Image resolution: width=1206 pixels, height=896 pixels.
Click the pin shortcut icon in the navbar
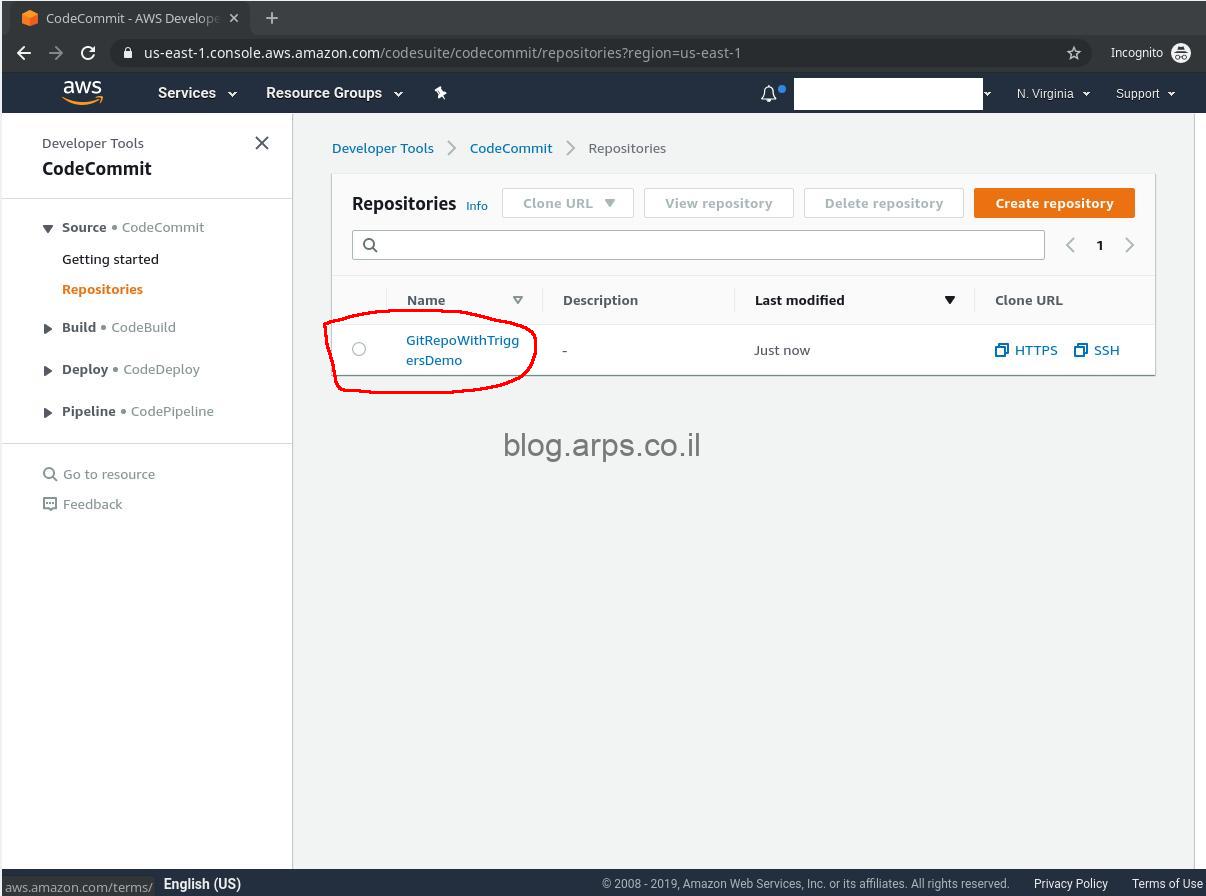(440, 93)
